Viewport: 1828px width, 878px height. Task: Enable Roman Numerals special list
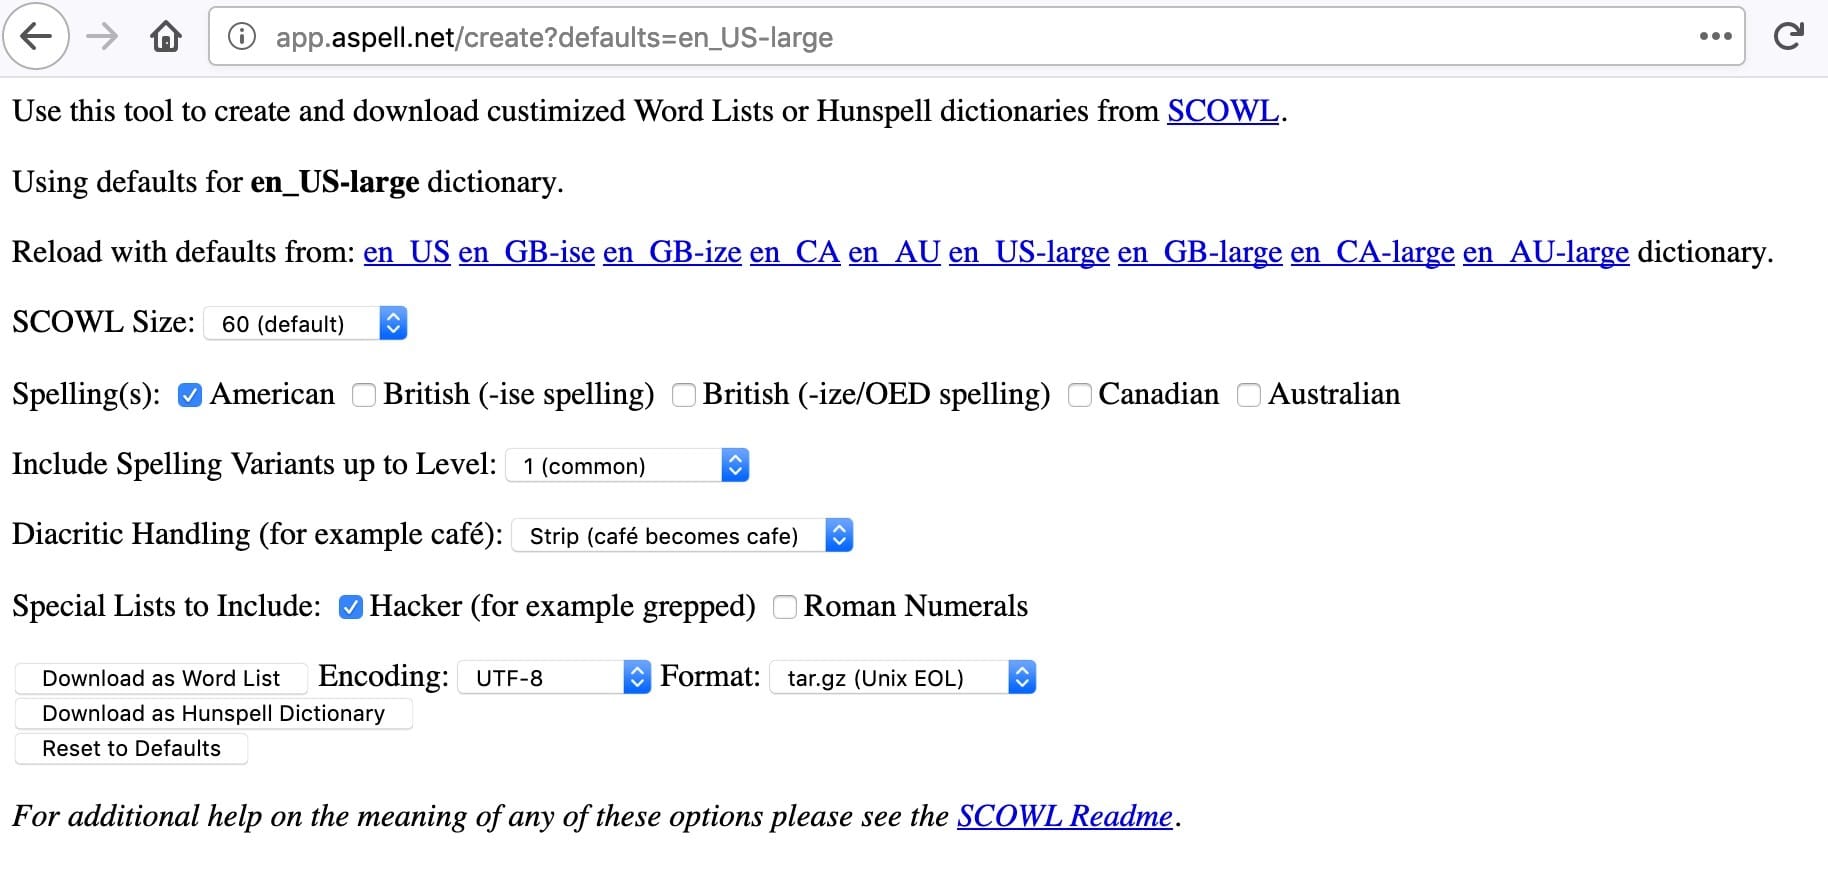click(785, 607)
